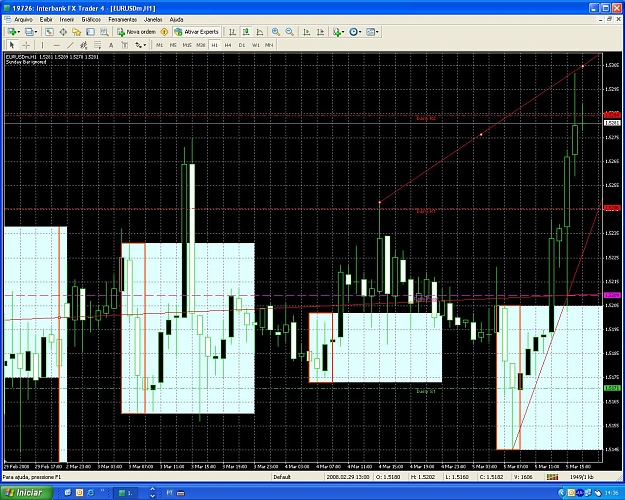This screenshot has width=625, height=500.
Task: Open the arrows objects icon
Action: [x=138, y=45]
